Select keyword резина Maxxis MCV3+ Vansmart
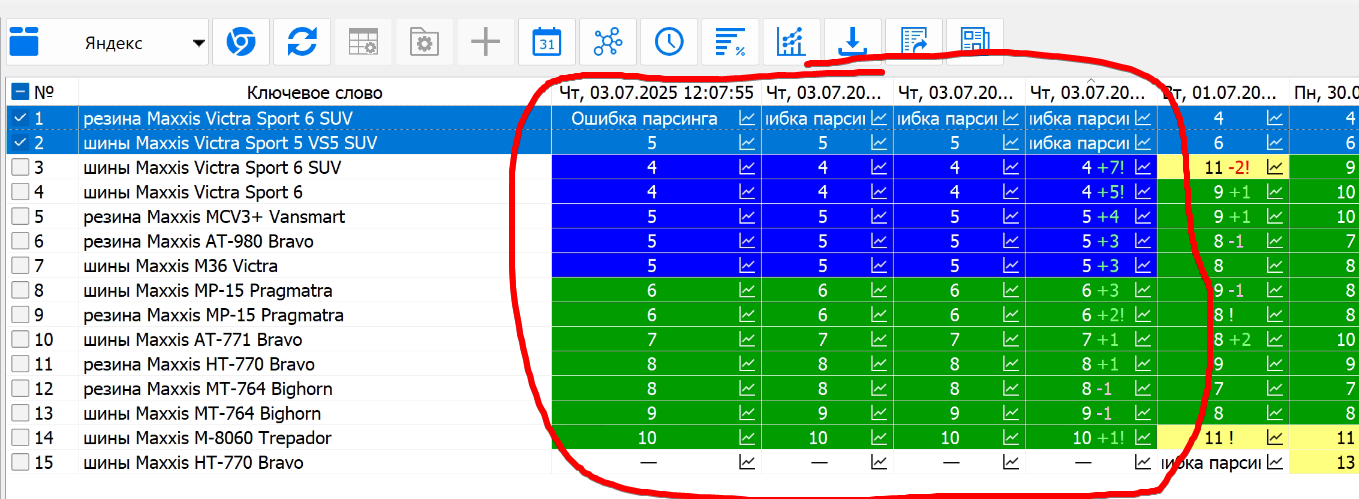 (215, 217)
